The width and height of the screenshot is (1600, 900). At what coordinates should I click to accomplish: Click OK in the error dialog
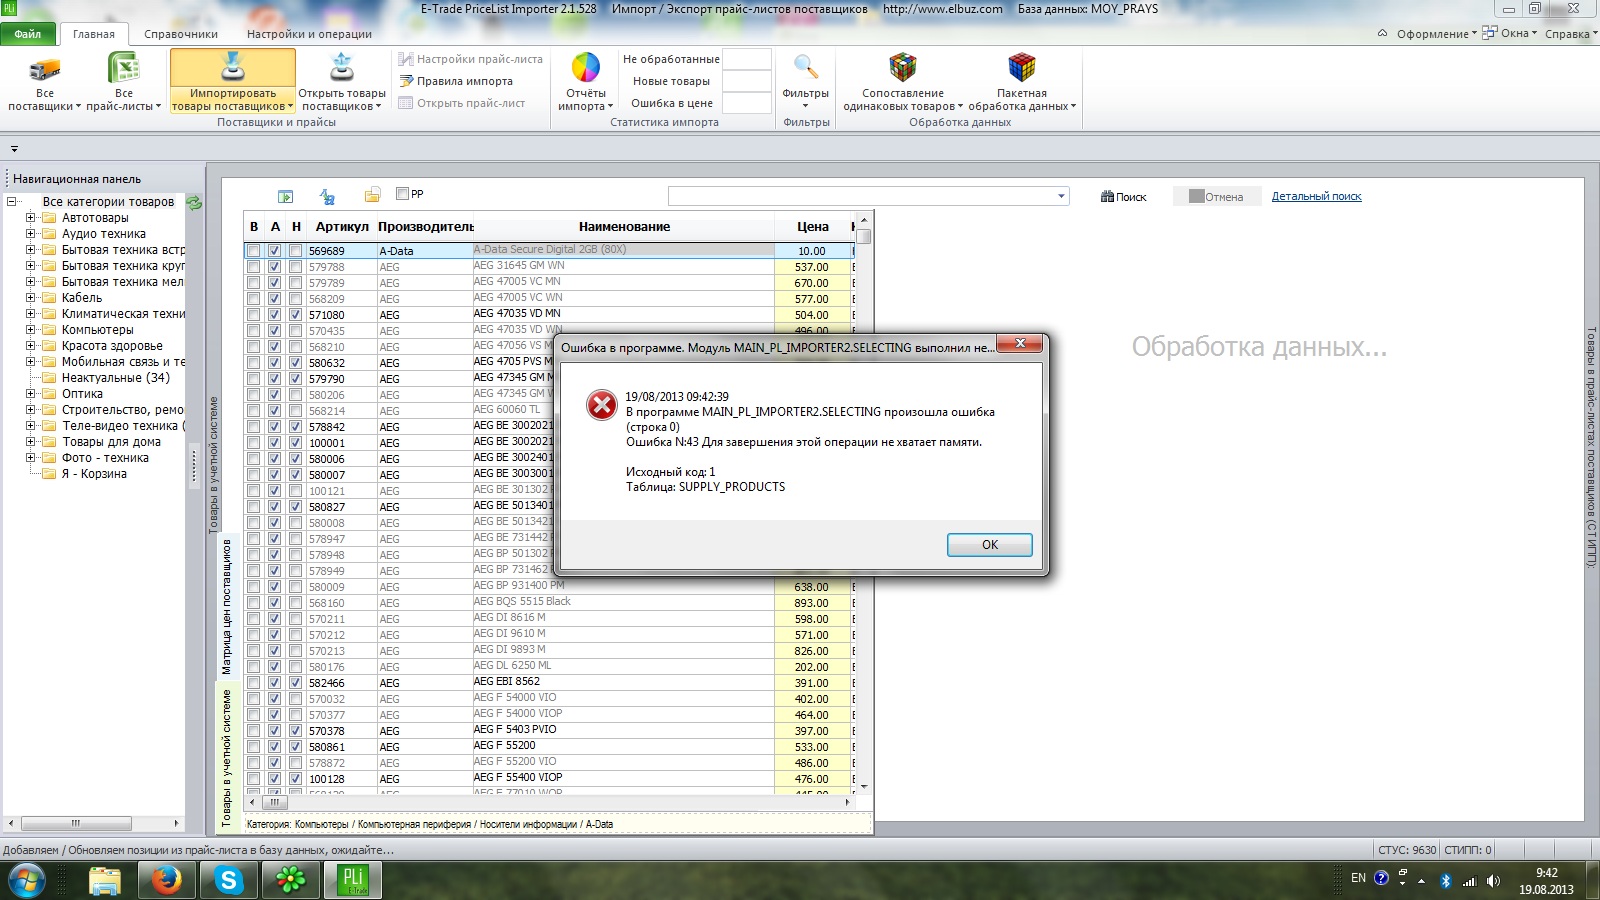click(x=990, y=545)
